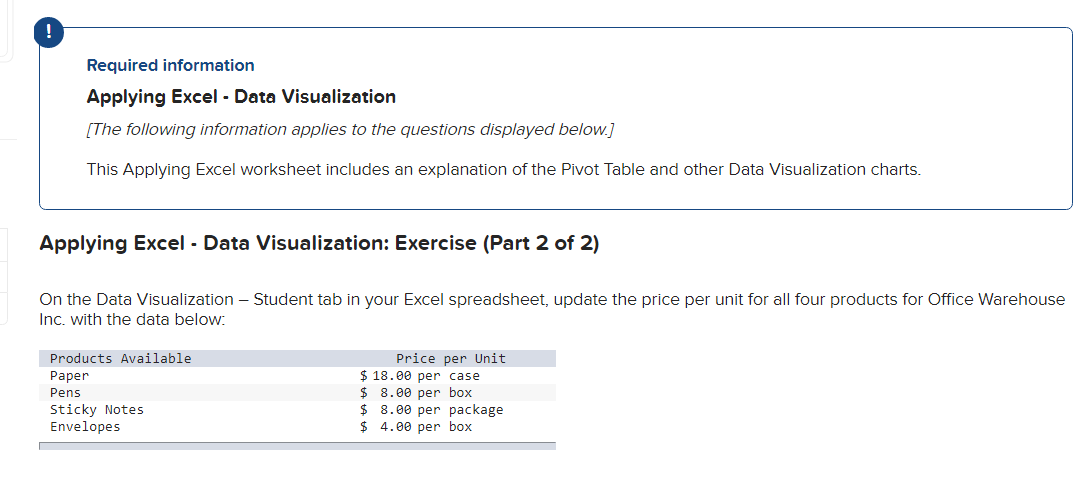Click the Data Visualization – Student tab instruction text

pyautogui.click(x=551, y=310)
